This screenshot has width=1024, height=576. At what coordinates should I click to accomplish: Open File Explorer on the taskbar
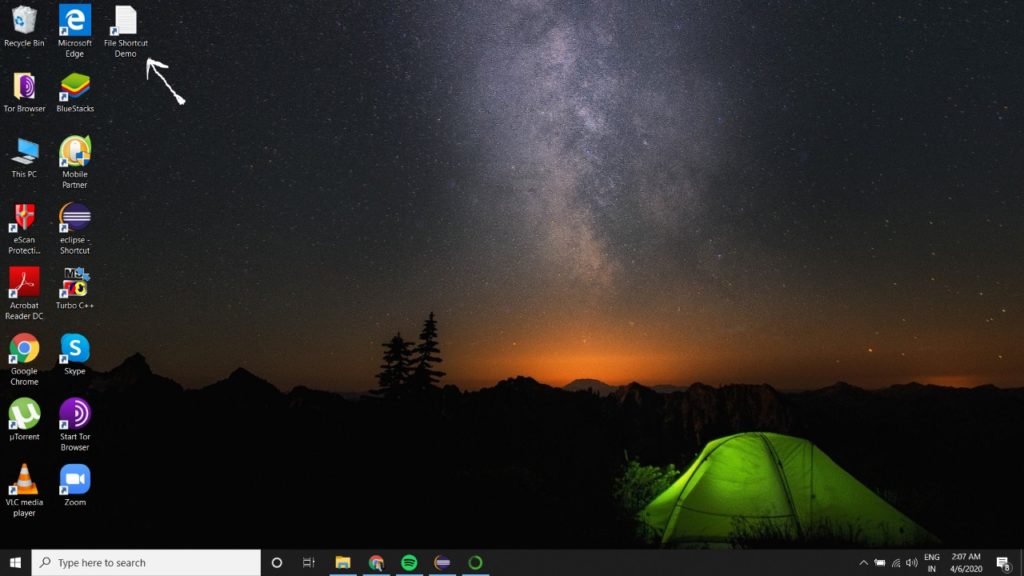point(343,562)
